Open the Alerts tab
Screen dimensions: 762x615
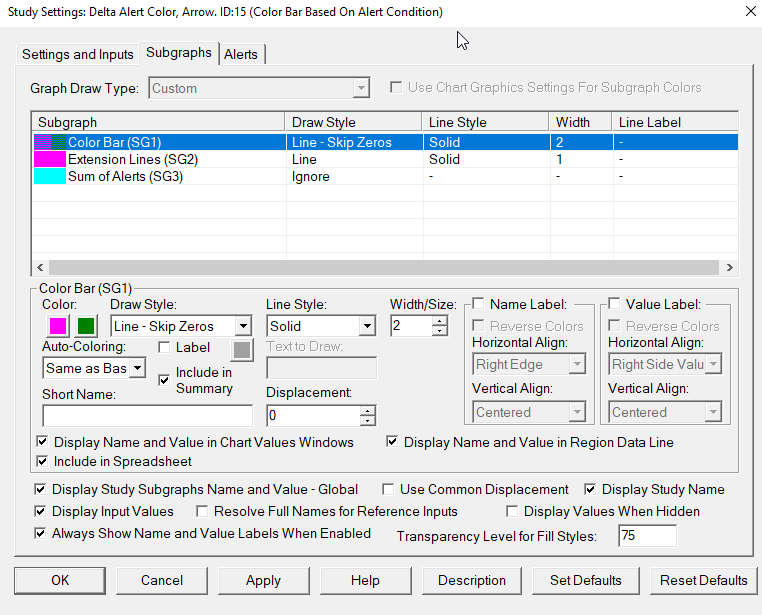coord(241,54)
